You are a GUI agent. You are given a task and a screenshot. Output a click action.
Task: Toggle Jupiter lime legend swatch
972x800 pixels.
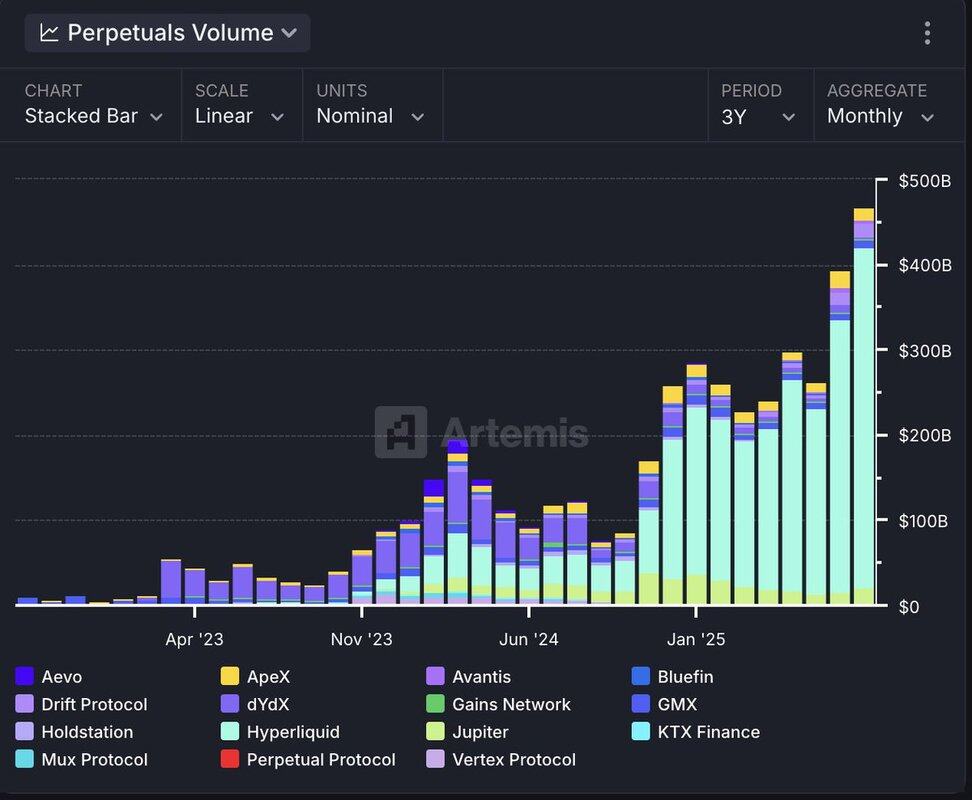435,731
